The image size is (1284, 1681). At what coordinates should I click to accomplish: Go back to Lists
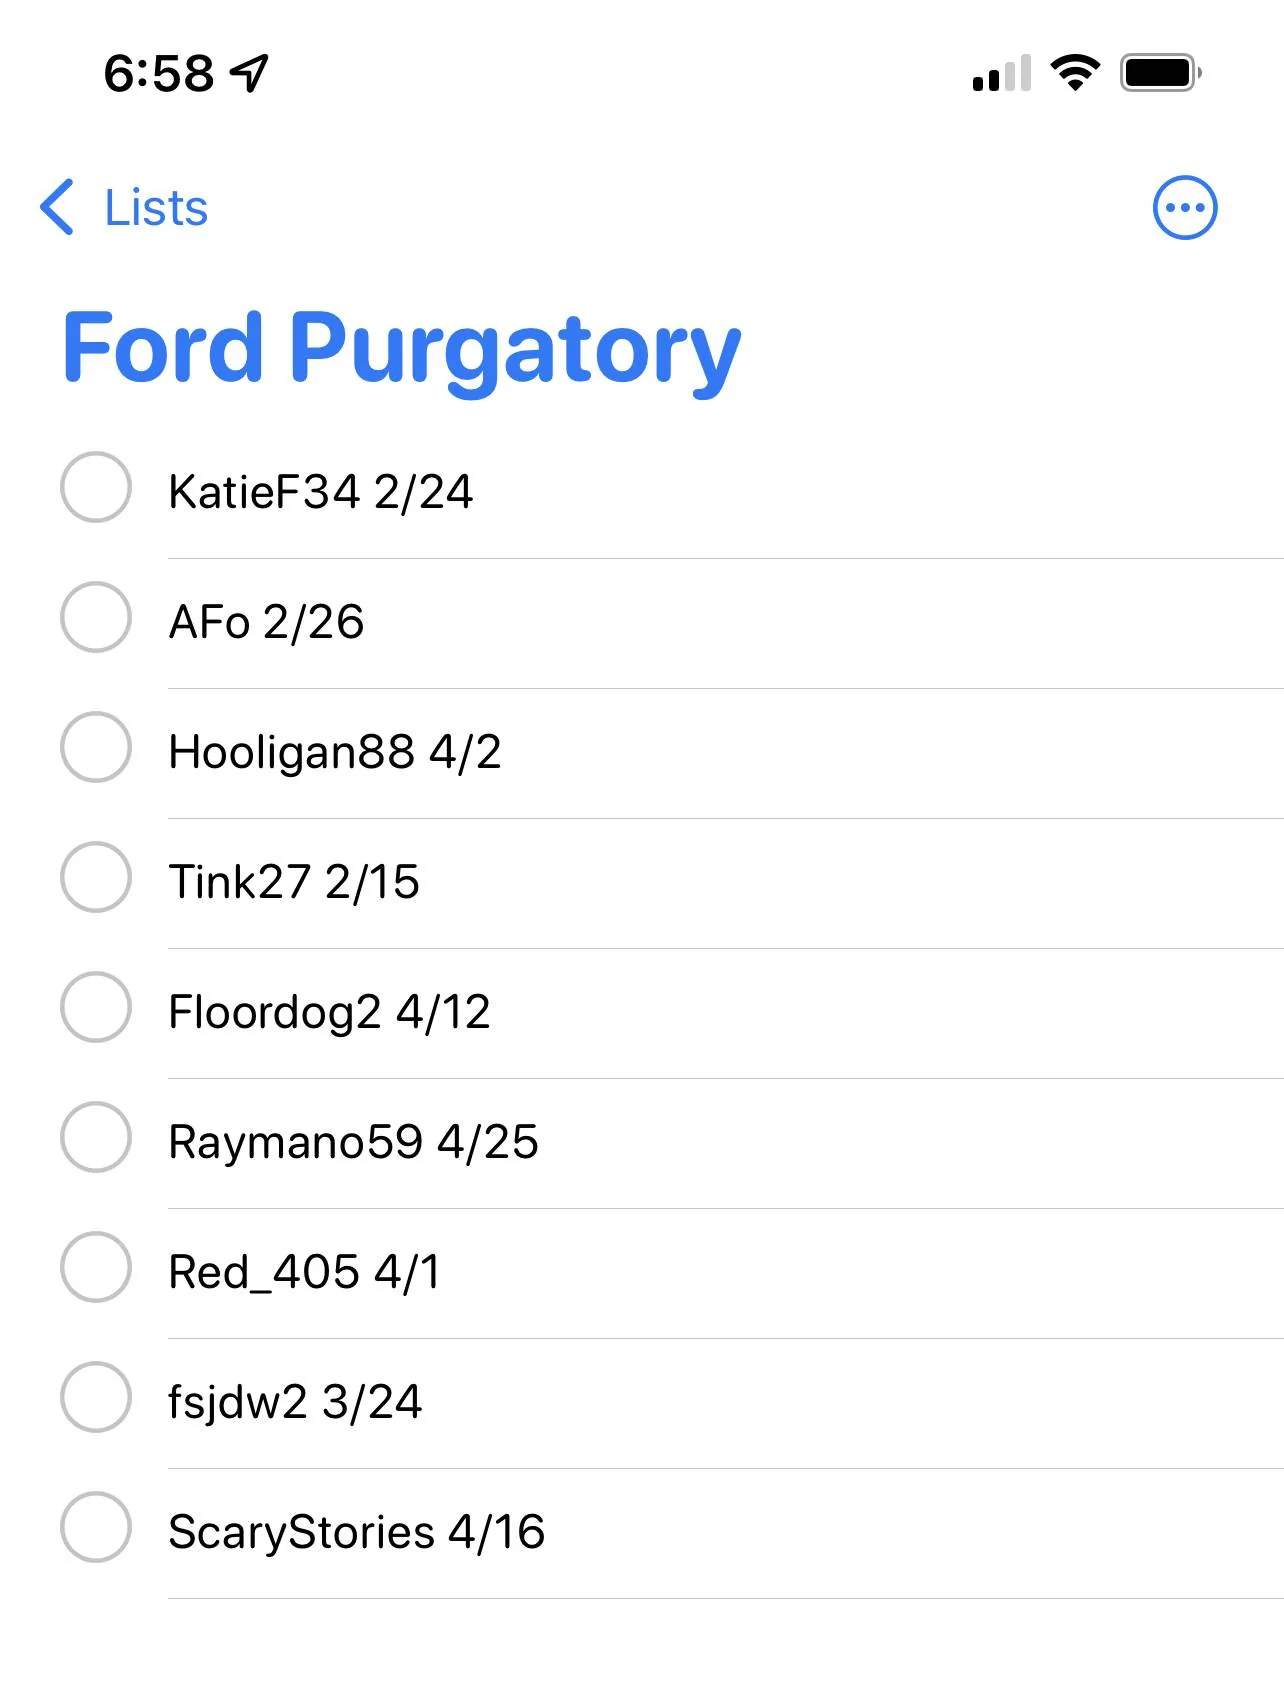[x=155, y=208]
